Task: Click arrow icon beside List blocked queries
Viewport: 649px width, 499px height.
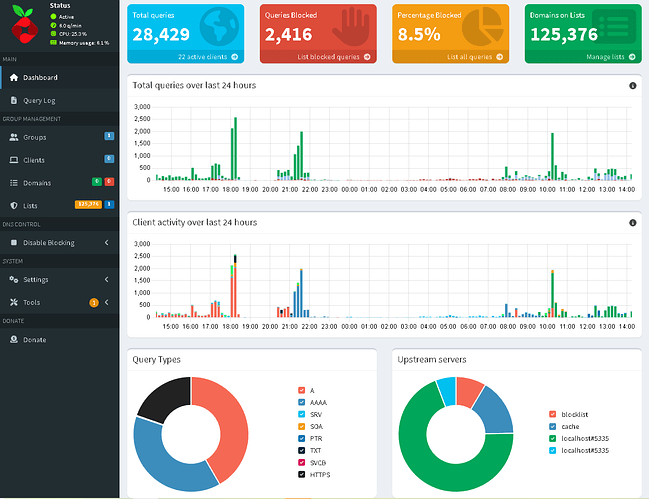Action: tap(367, 57)
